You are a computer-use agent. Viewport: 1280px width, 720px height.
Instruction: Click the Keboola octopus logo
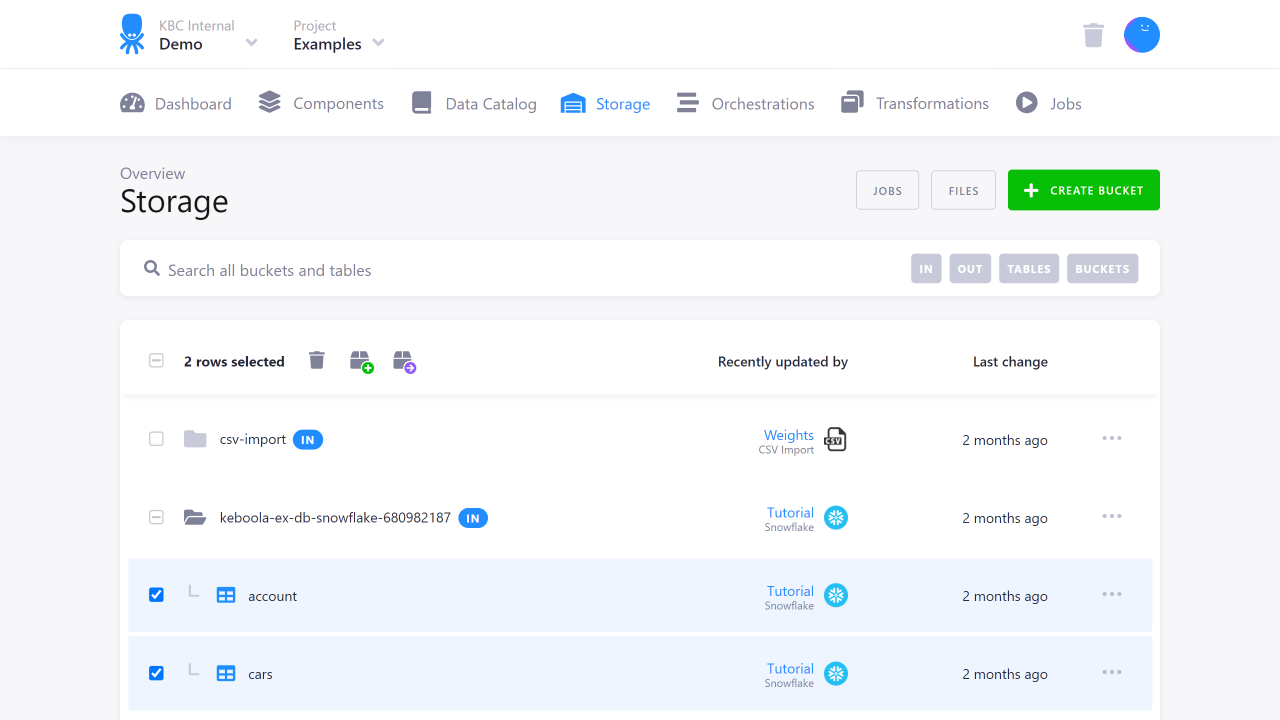point(131,33)
